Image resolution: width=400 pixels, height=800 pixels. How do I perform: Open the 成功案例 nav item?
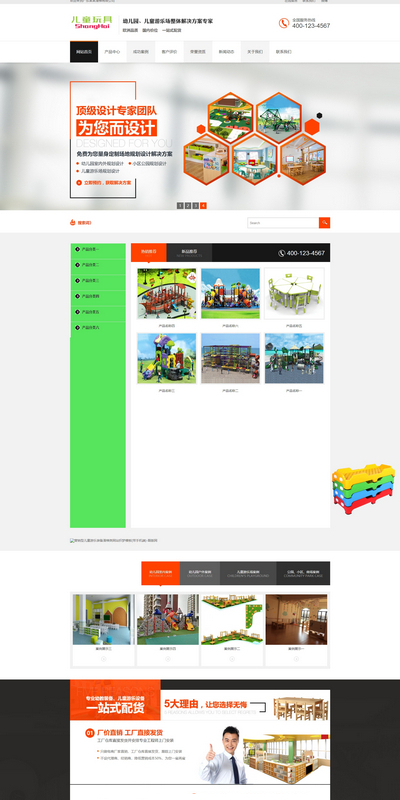tap(141, 52)
